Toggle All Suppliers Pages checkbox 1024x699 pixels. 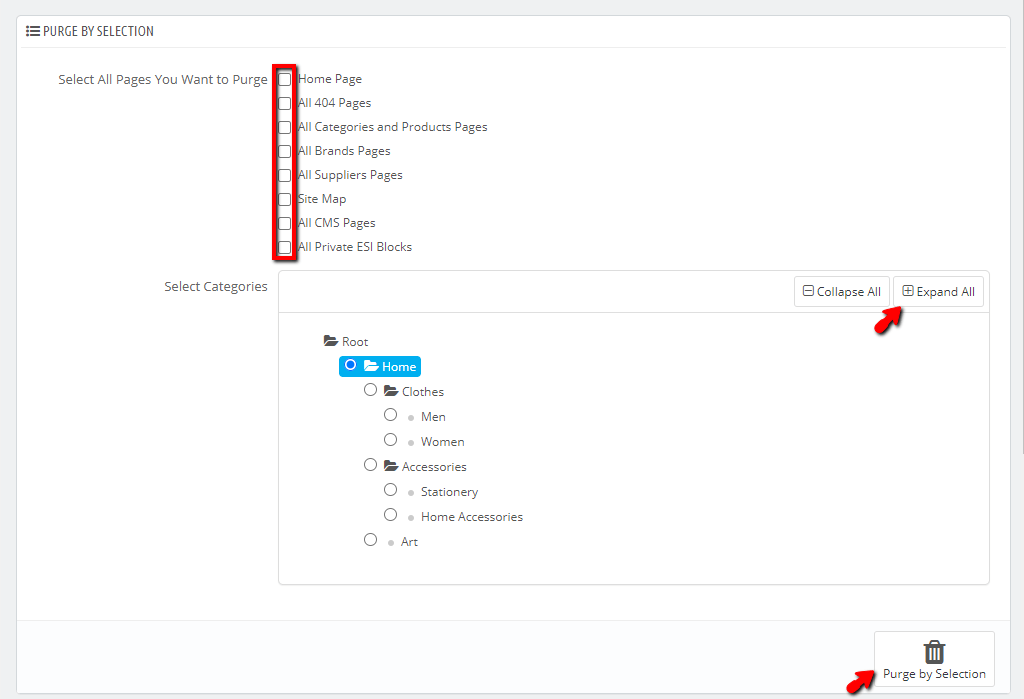click(285, 175)
